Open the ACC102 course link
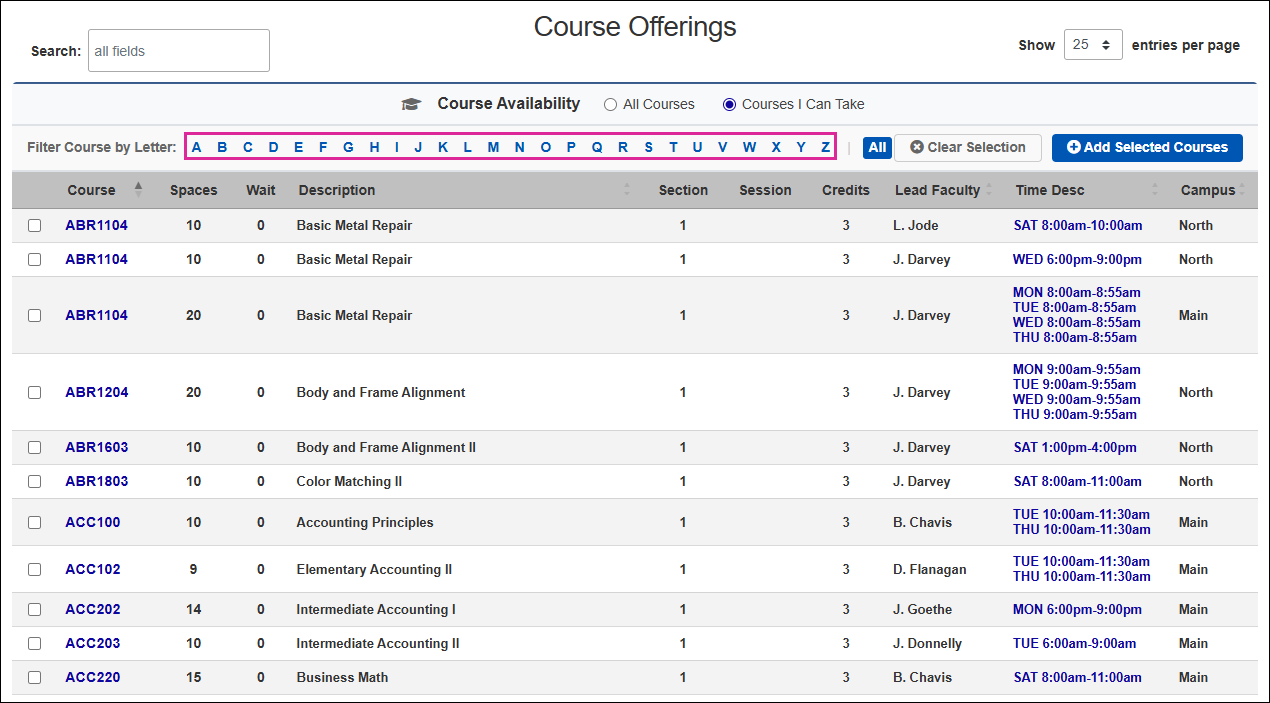 93,569
